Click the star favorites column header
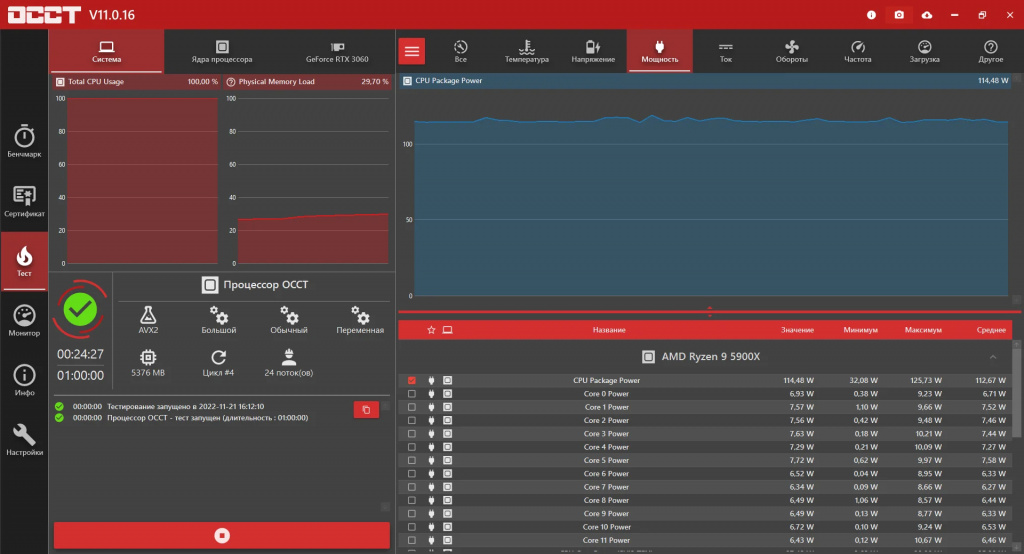 click(x=431, y=330)
